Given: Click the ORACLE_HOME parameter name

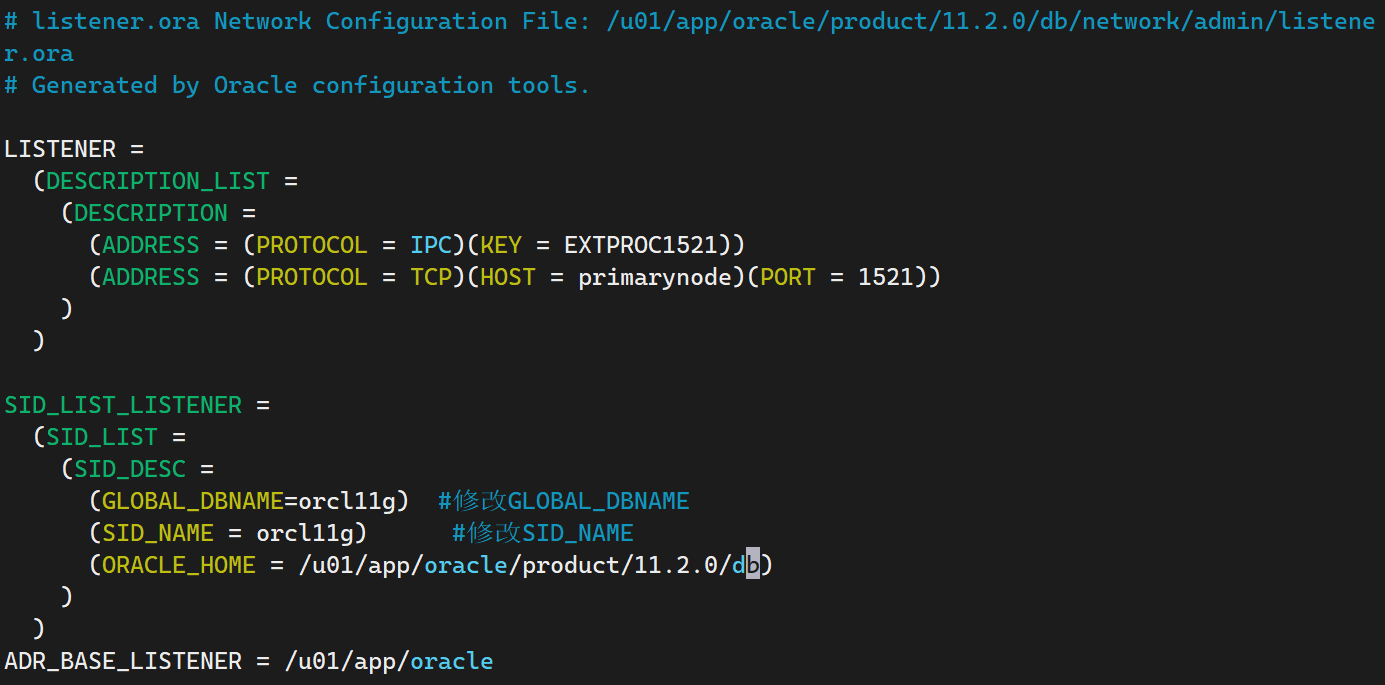Looking at the screenshot, I should pos(179,565).
